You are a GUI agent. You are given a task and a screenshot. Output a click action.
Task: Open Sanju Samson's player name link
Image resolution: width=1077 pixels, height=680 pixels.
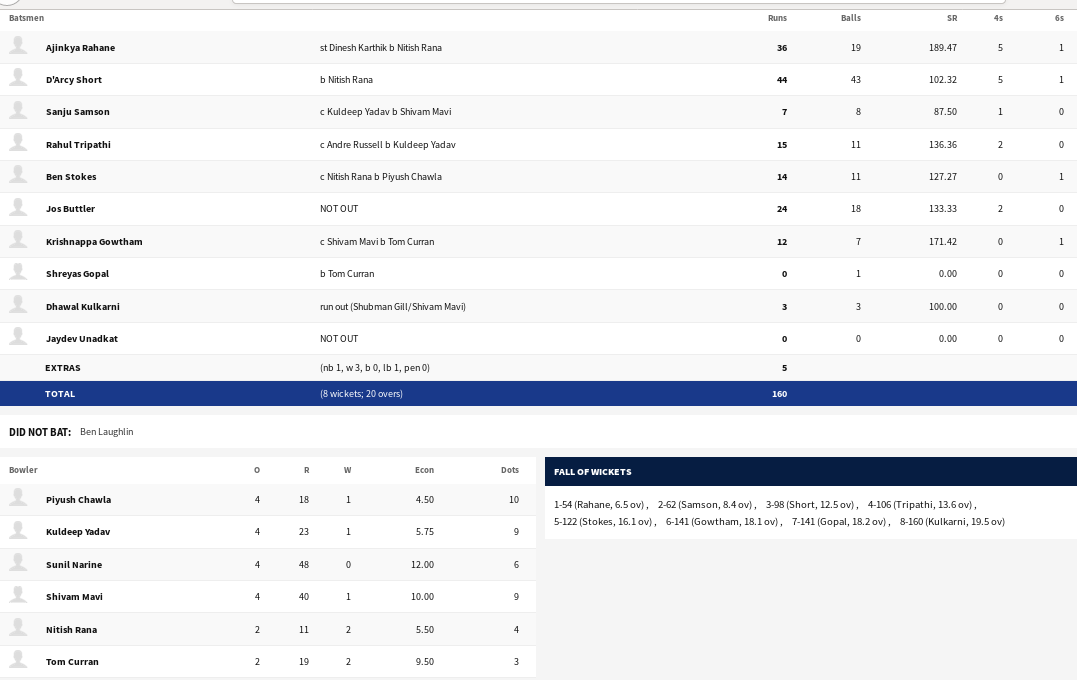tap(78, 112)
